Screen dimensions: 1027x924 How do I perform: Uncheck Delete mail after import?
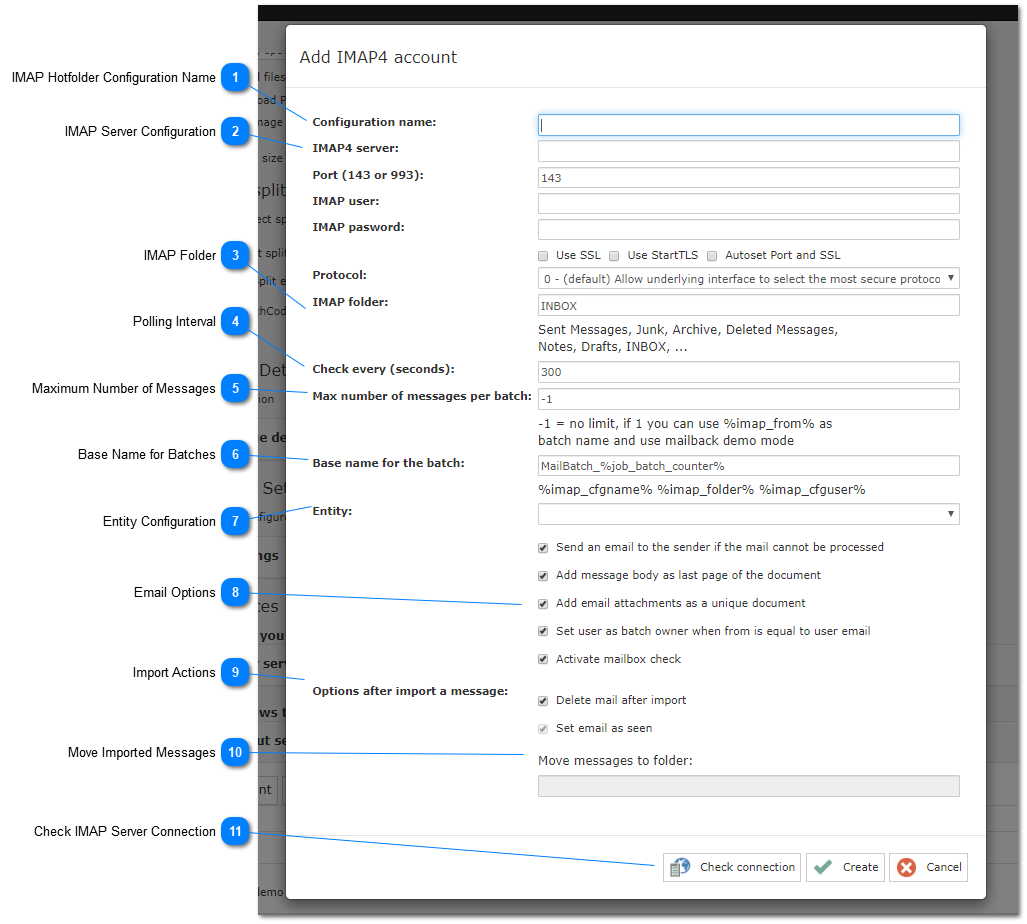543,701
